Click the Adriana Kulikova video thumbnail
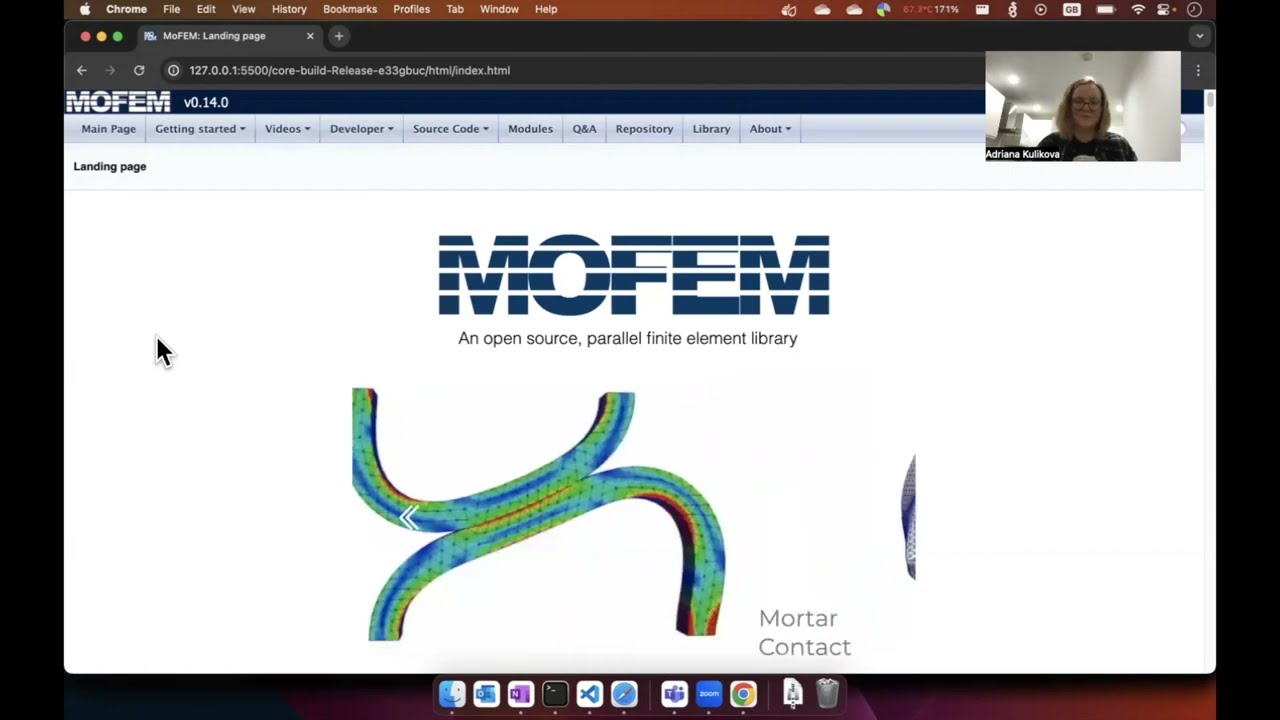Viewport: 1280px width, 720px height. tap(1082, 106)
